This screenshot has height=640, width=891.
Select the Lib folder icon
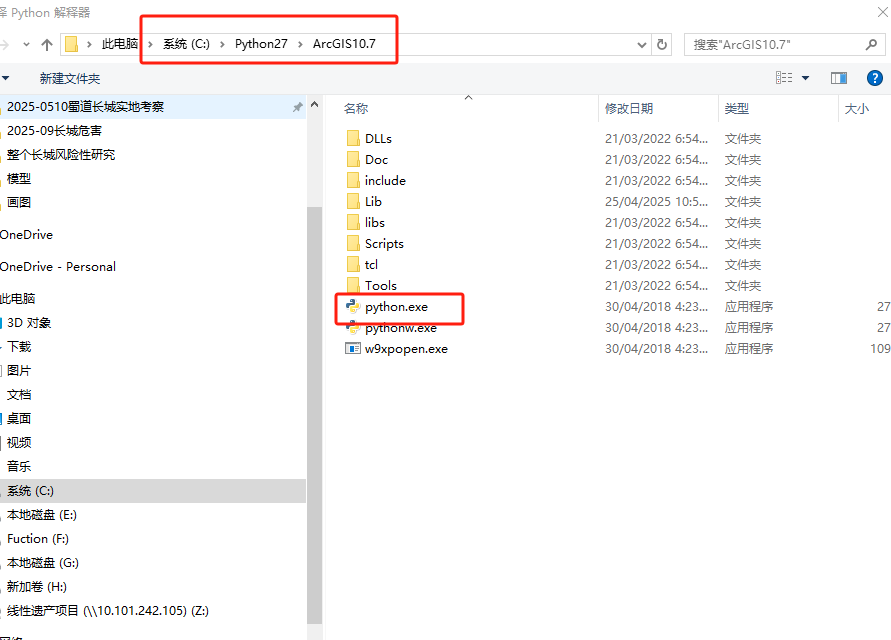[x=353, y=201]
